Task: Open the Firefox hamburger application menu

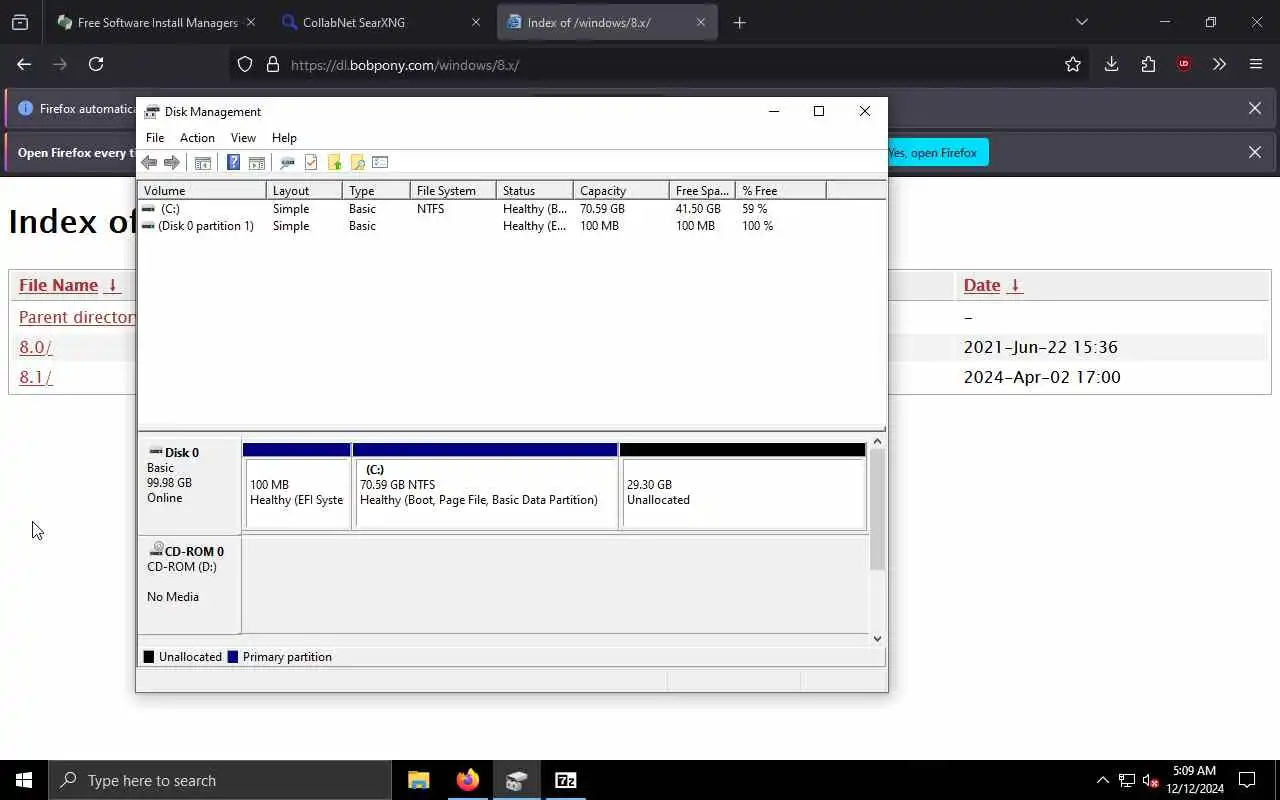Action: [1256, 64]
